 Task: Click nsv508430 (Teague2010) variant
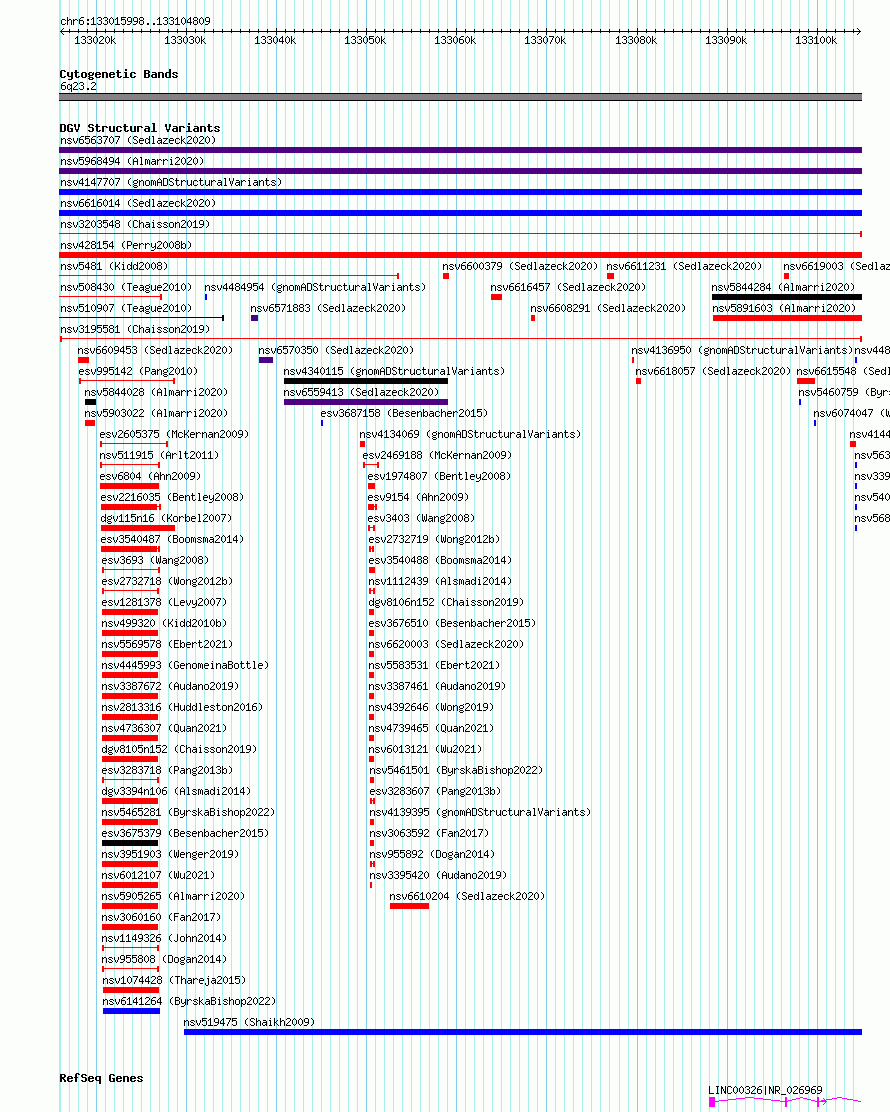click(126, 288)
